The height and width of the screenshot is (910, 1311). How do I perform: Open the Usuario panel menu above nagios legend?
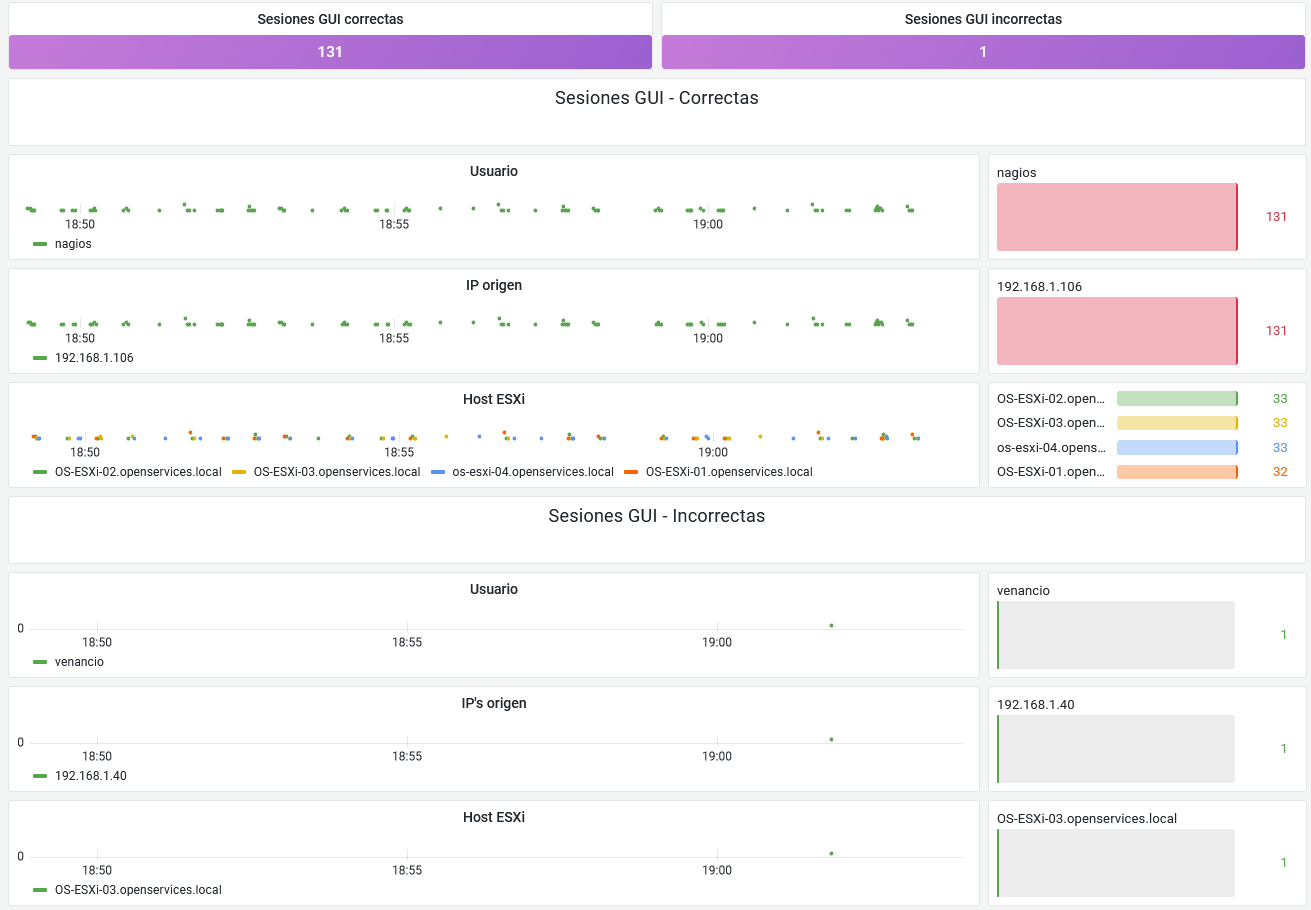[494, 171]
